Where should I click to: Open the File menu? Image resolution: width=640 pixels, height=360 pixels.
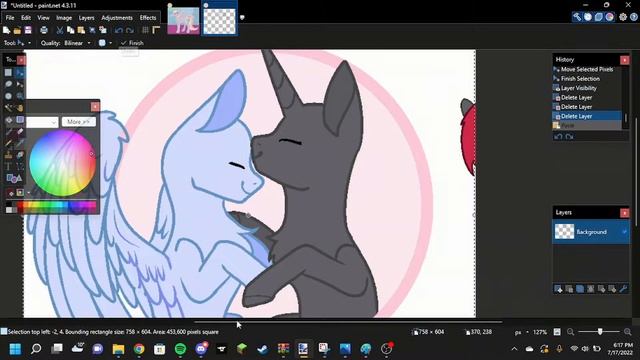(10, 18)
